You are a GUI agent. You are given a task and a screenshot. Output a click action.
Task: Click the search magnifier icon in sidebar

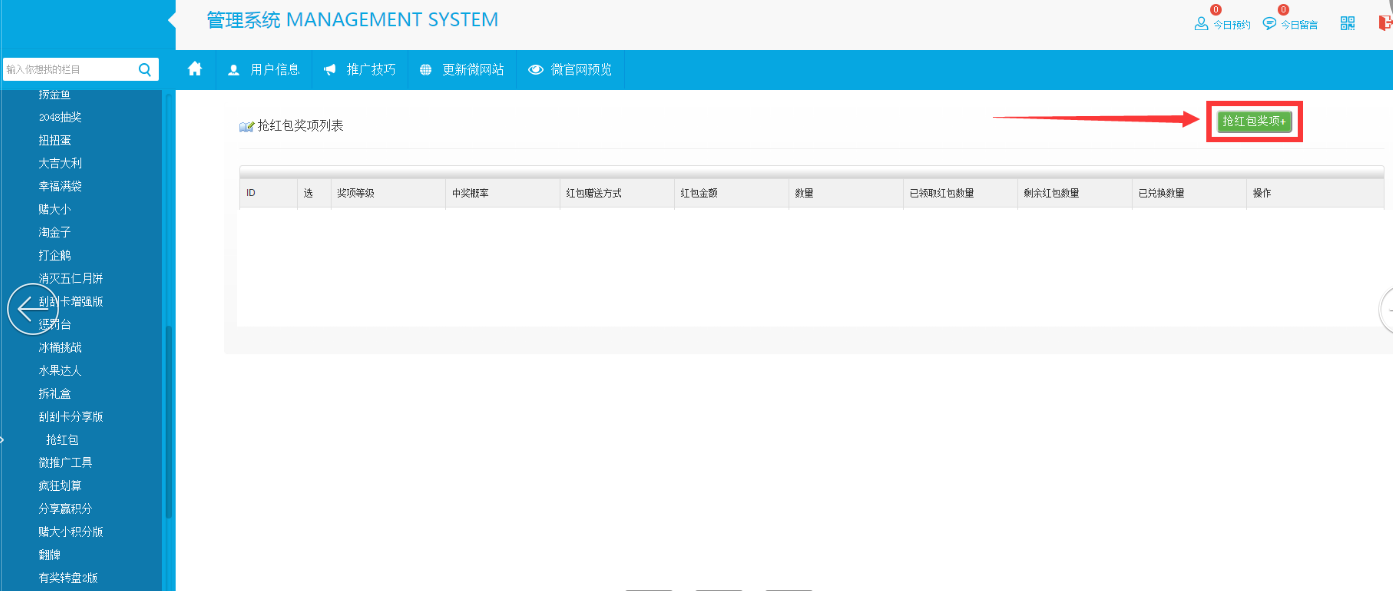click(145, 69)
